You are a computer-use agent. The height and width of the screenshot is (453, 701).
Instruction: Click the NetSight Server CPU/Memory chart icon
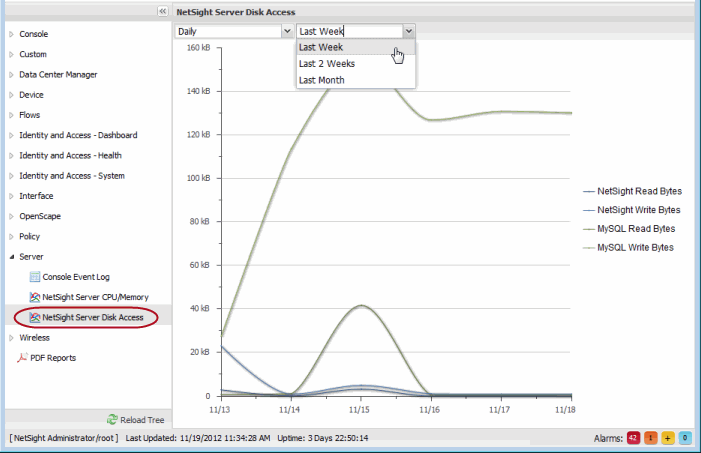tap(34, 297)
